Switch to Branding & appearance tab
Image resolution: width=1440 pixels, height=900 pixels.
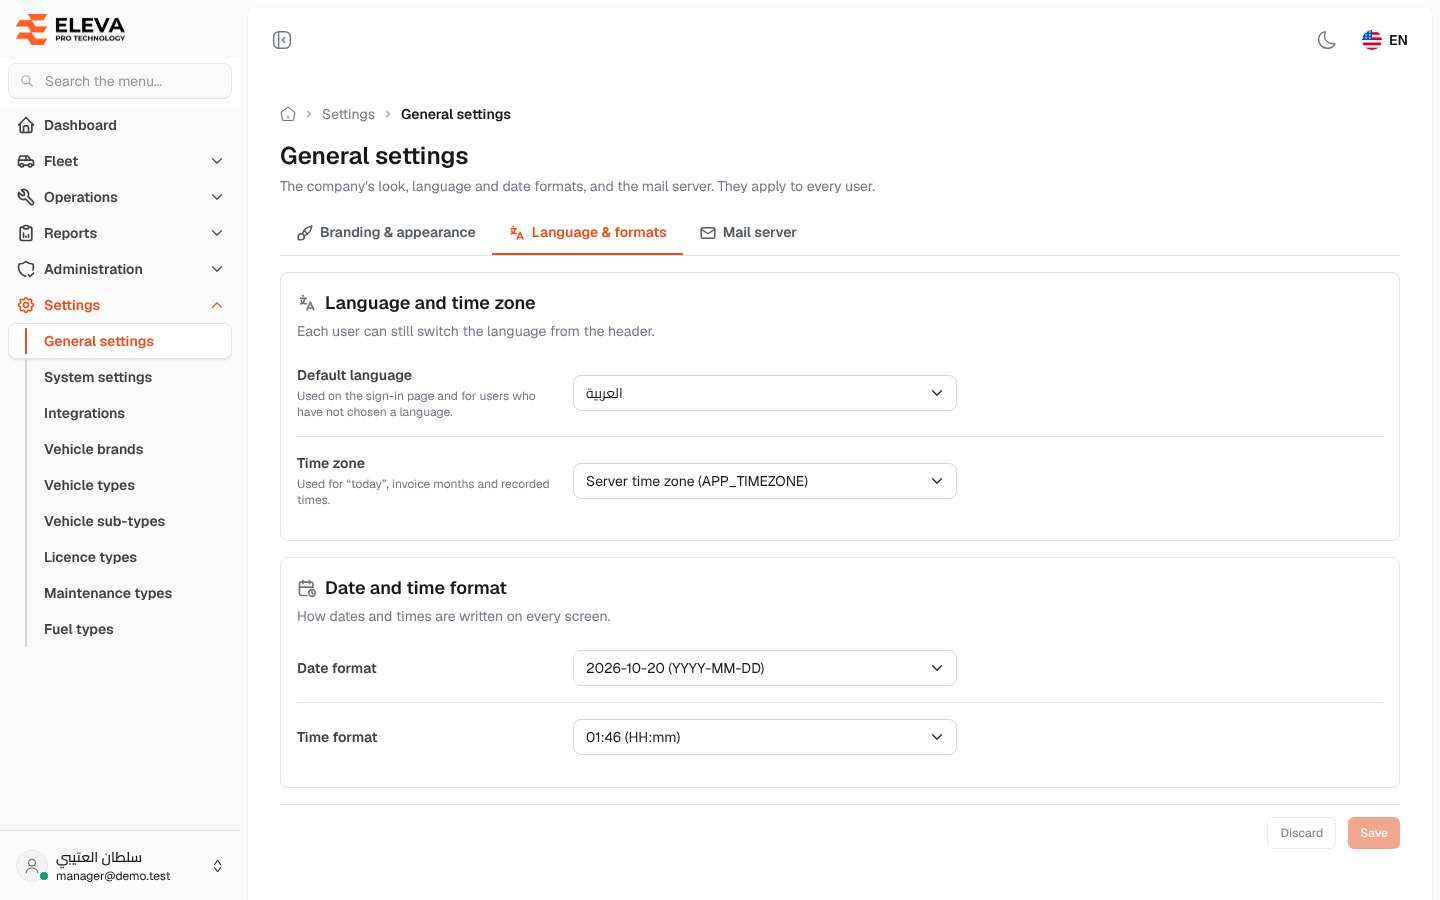[386, 232]
